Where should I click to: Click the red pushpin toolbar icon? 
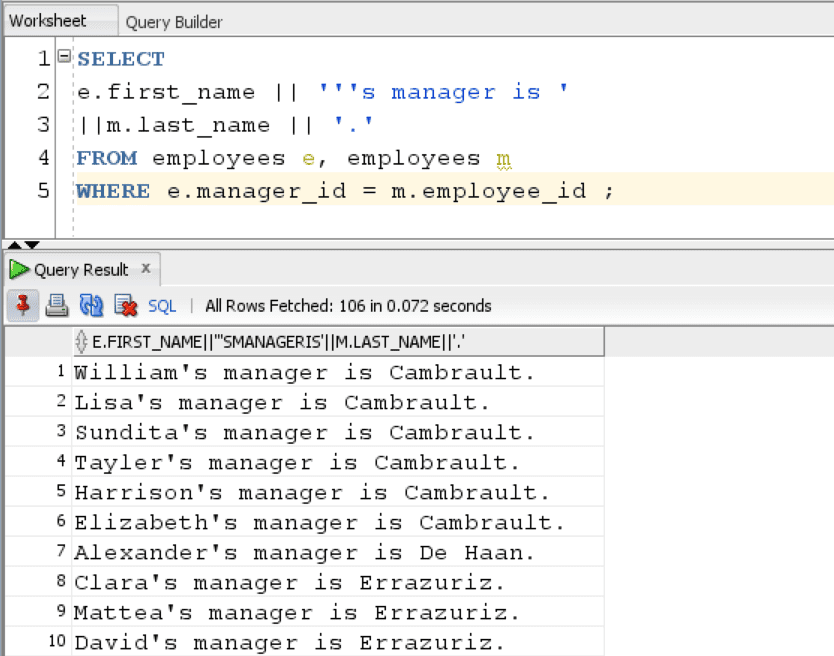point(20,305)
